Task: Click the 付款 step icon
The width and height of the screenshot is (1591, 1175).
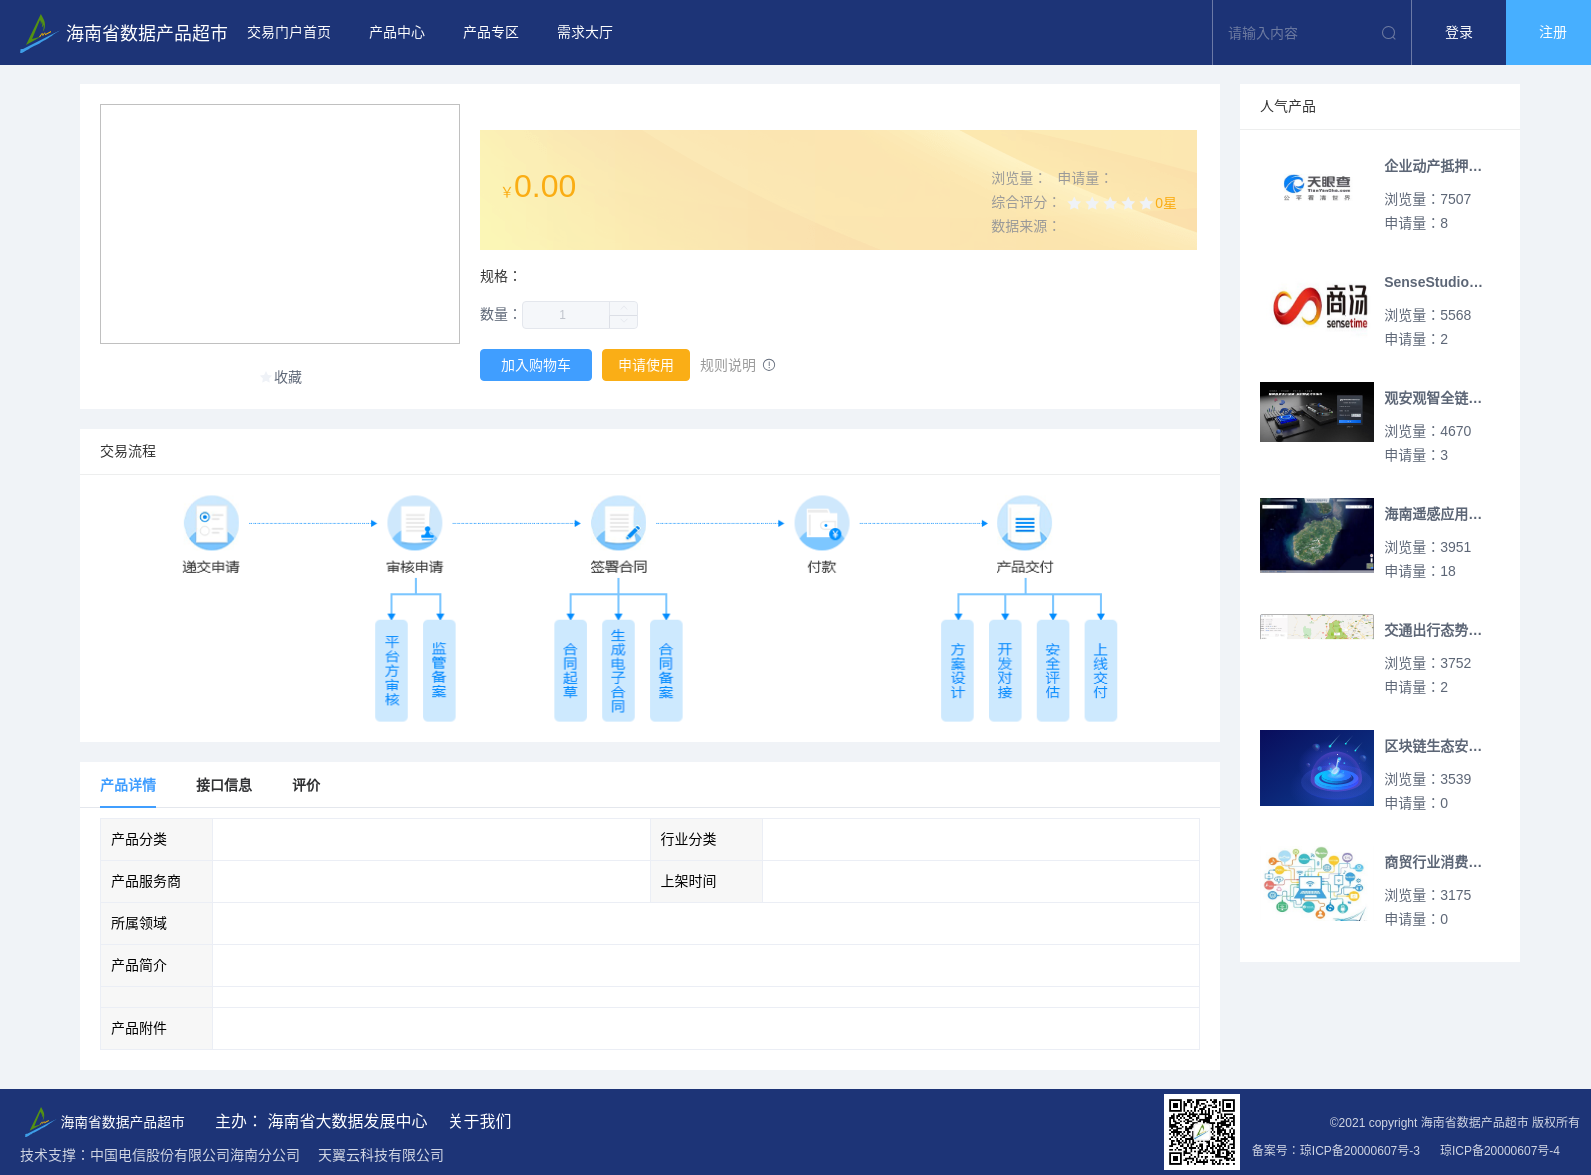Action: pos(822,523)
